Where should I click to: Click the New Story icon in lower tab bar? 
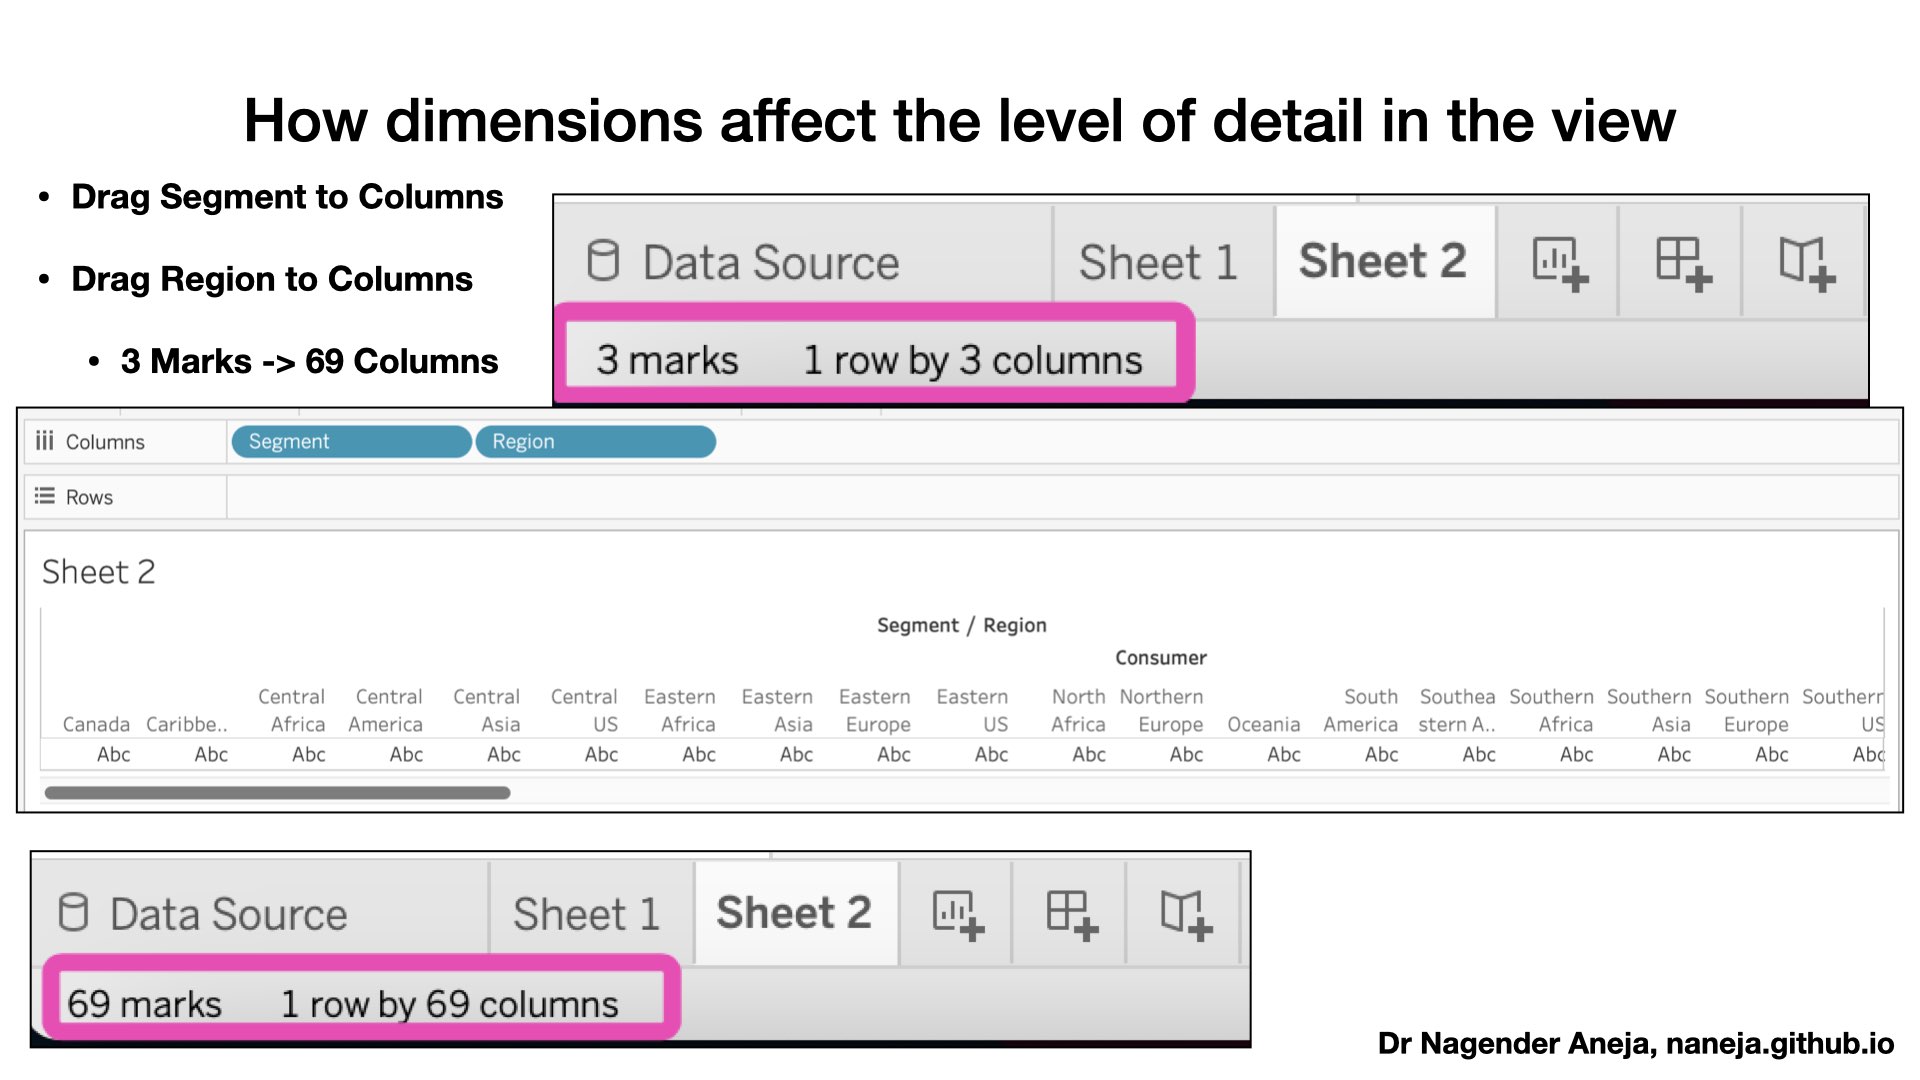(x=1186, y=915)
